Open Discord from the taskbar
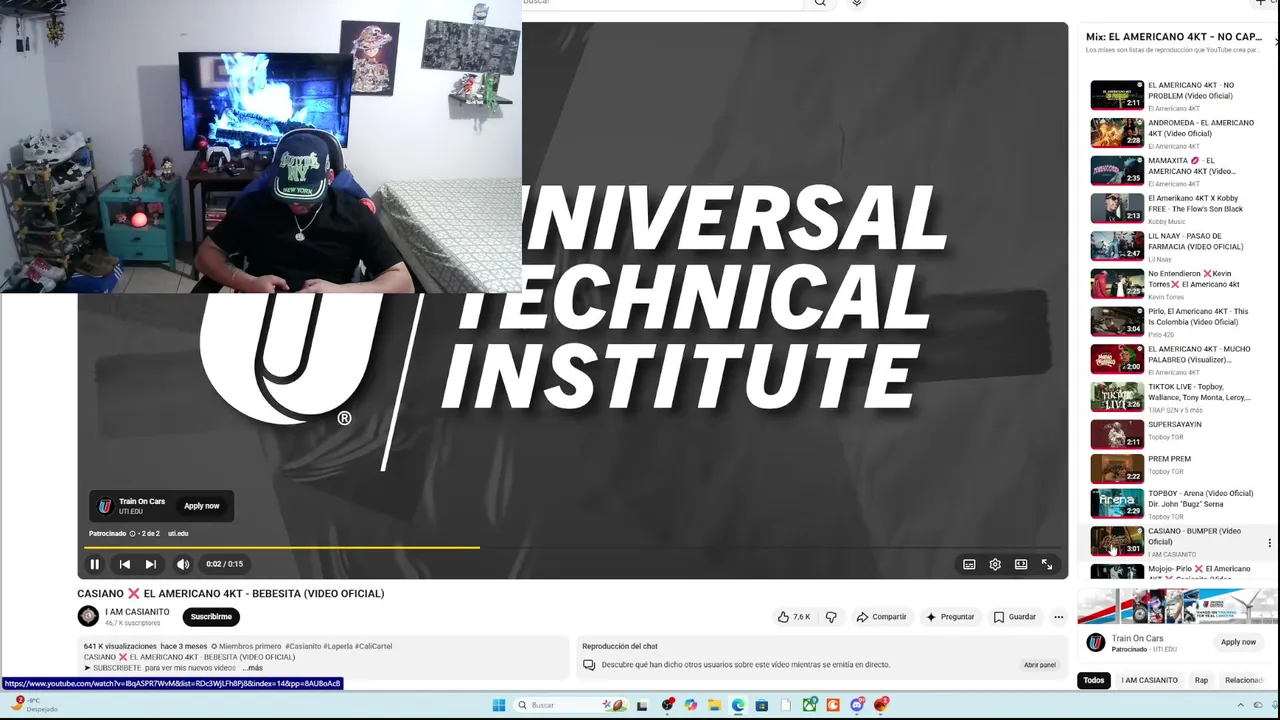Image resolution: width=1280 pixels, height=720 pixels. click(x=857, y=705)
